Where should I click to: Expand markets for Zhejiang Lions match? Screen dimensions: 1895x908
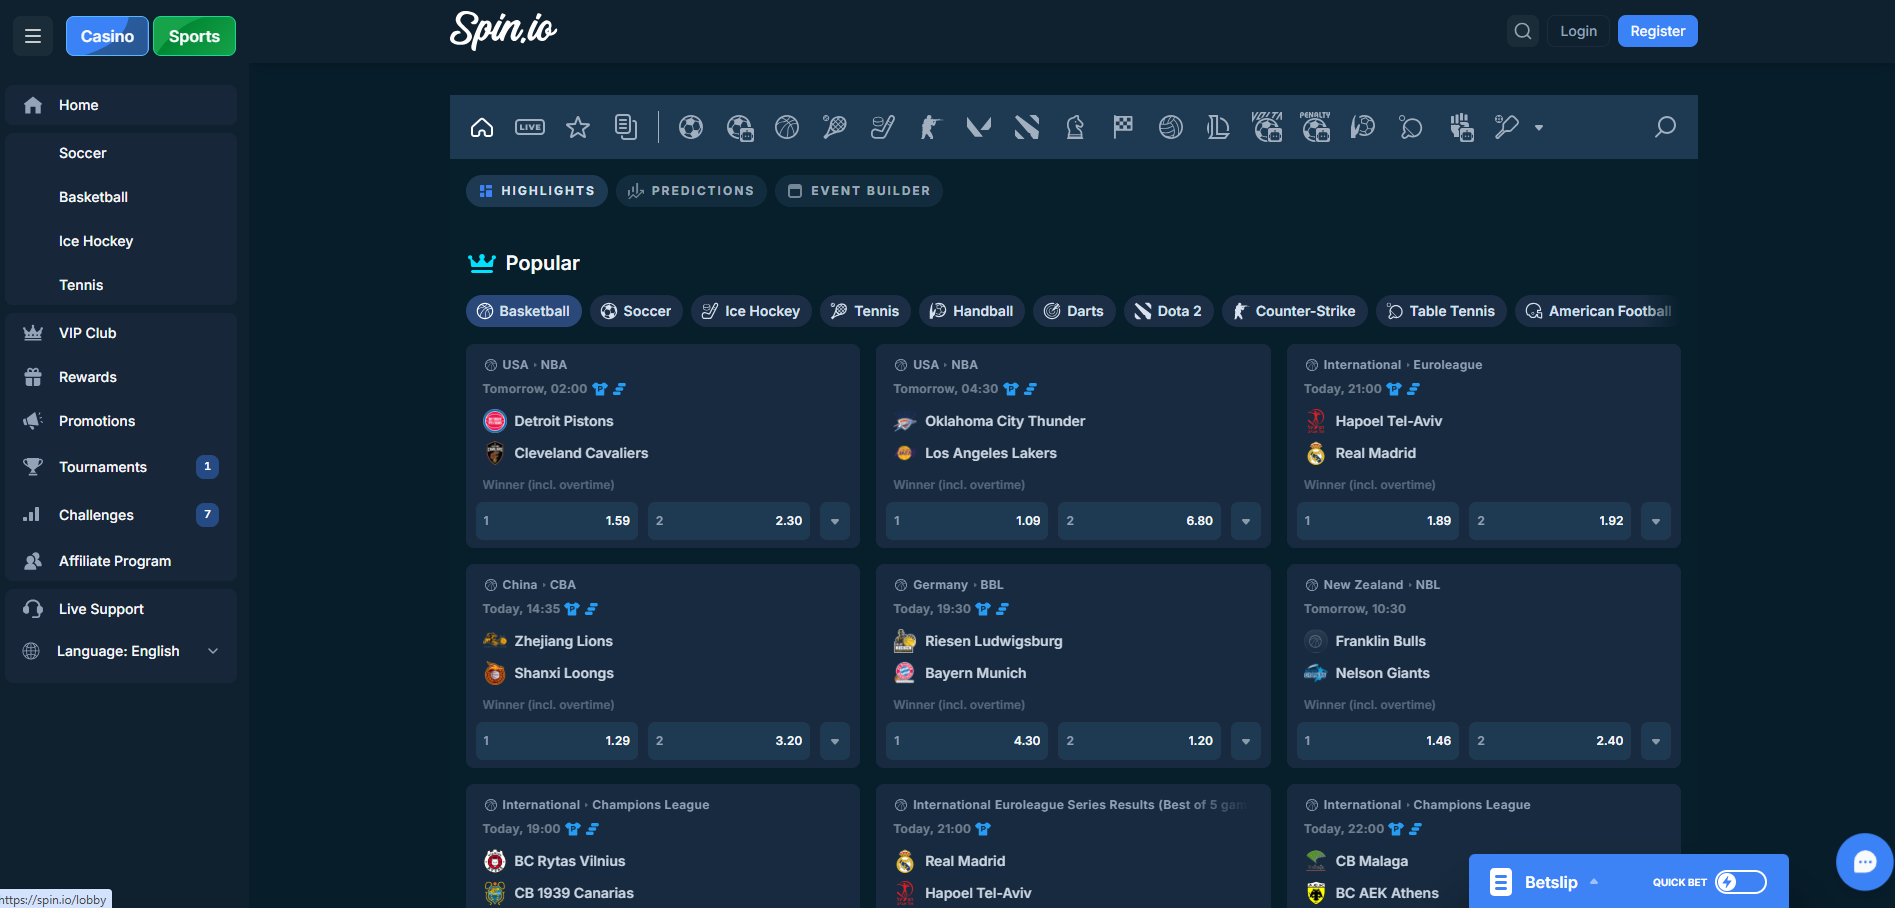click(x=835, y=741)
